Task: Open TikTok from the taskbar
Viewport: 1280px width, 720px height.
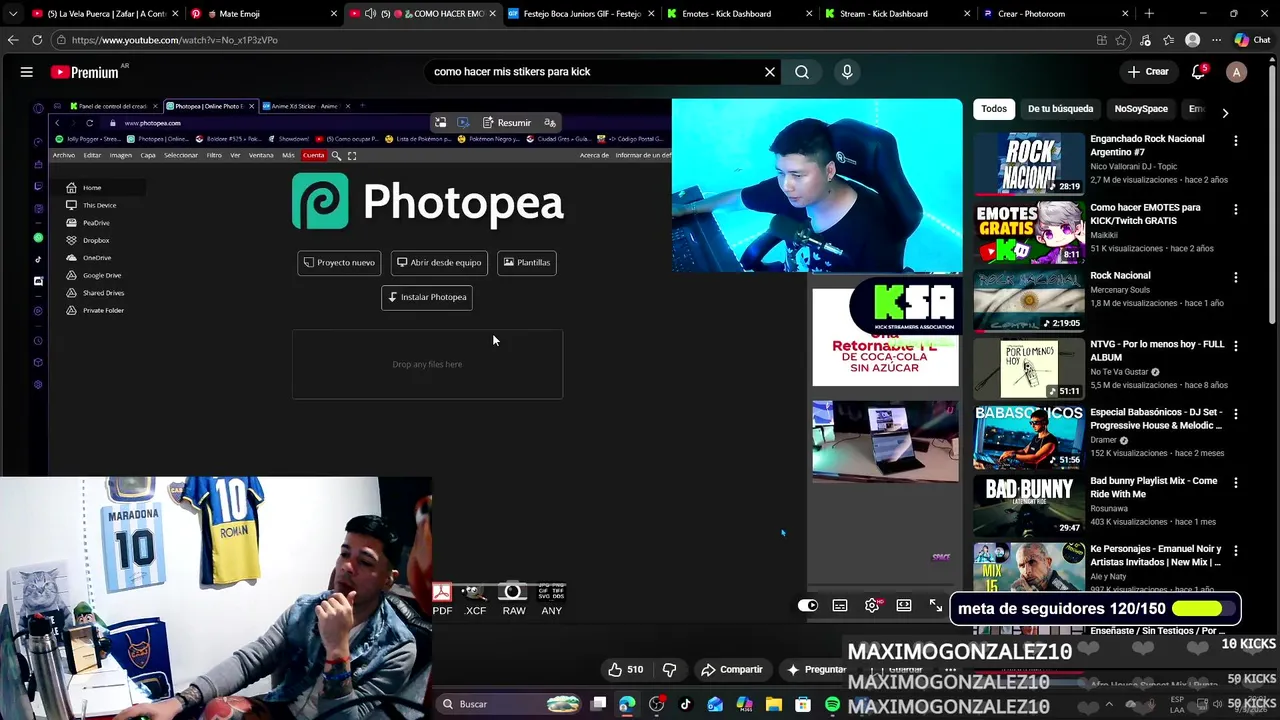Action: [685, 704]
